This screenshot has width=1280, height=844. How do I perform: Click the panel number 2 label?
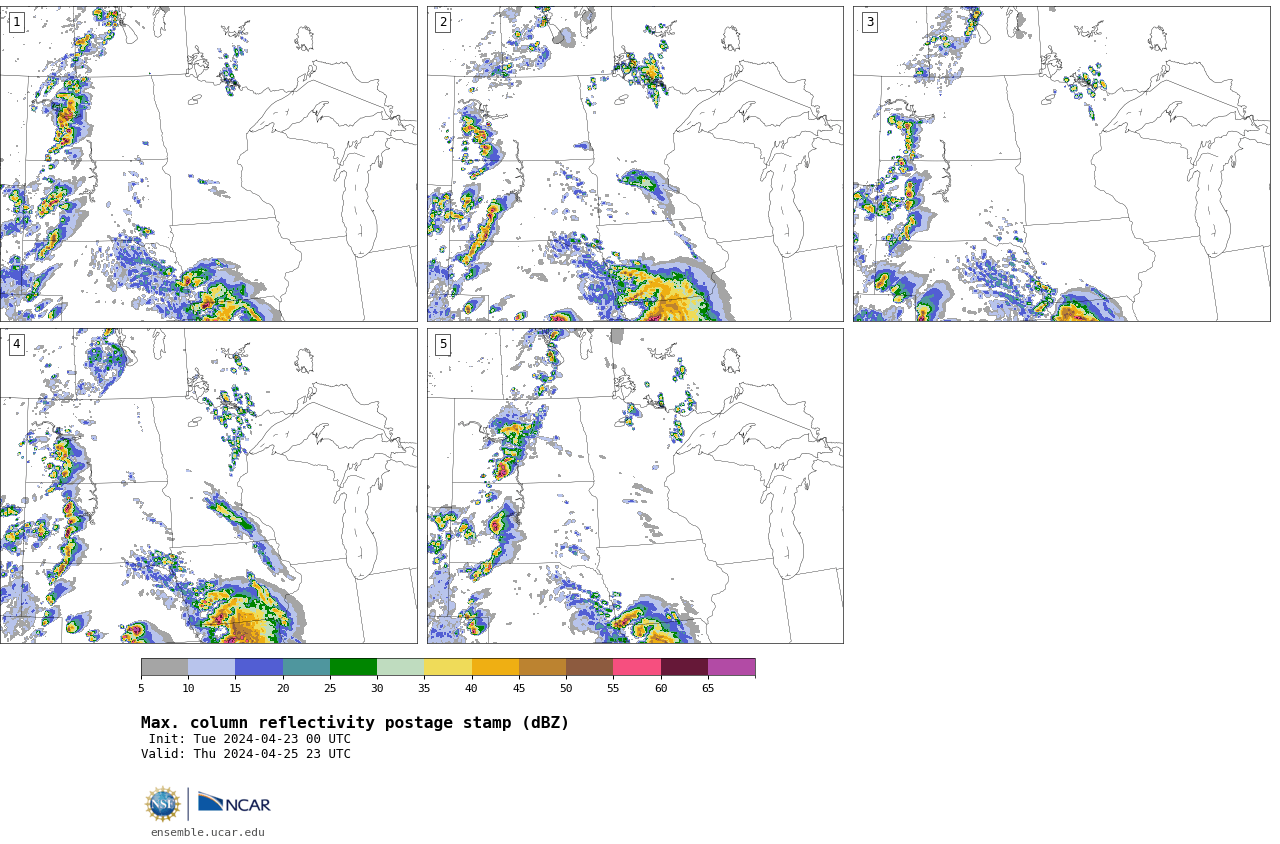coord(443,22)
